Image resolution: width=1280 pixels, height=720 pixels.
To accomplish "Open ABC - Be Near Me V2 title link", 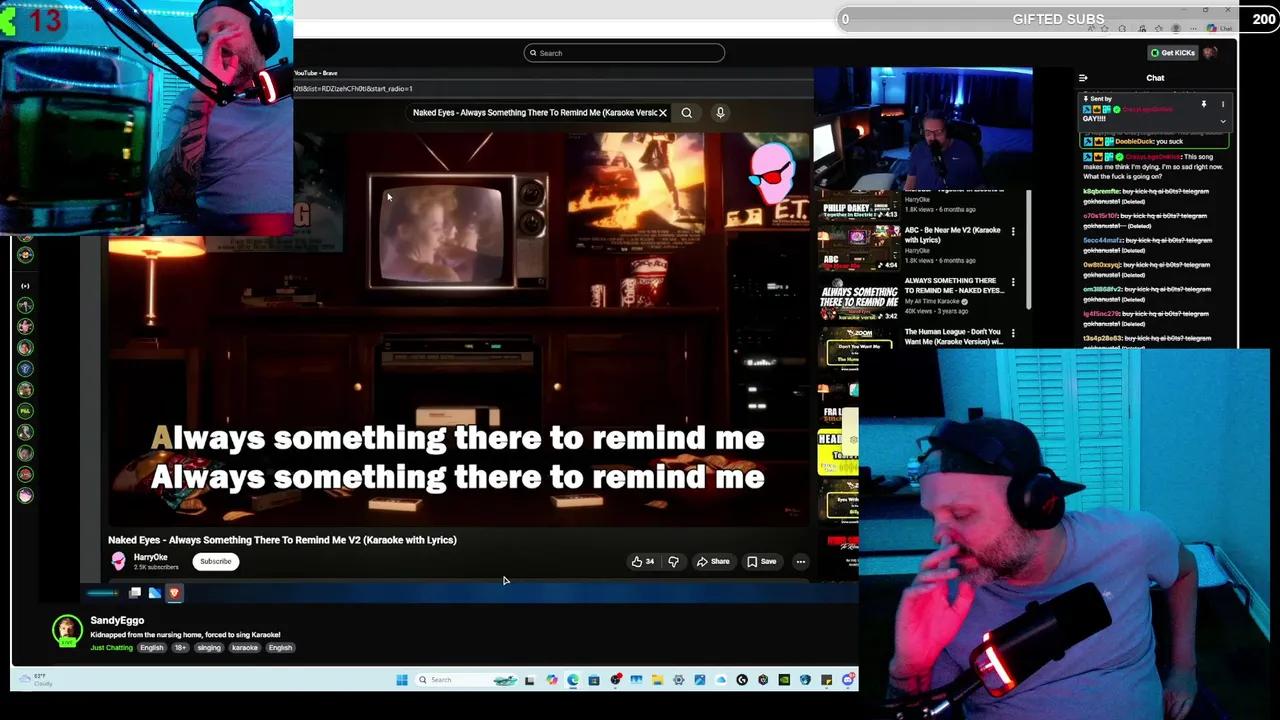I will click(x=953, y=235).
